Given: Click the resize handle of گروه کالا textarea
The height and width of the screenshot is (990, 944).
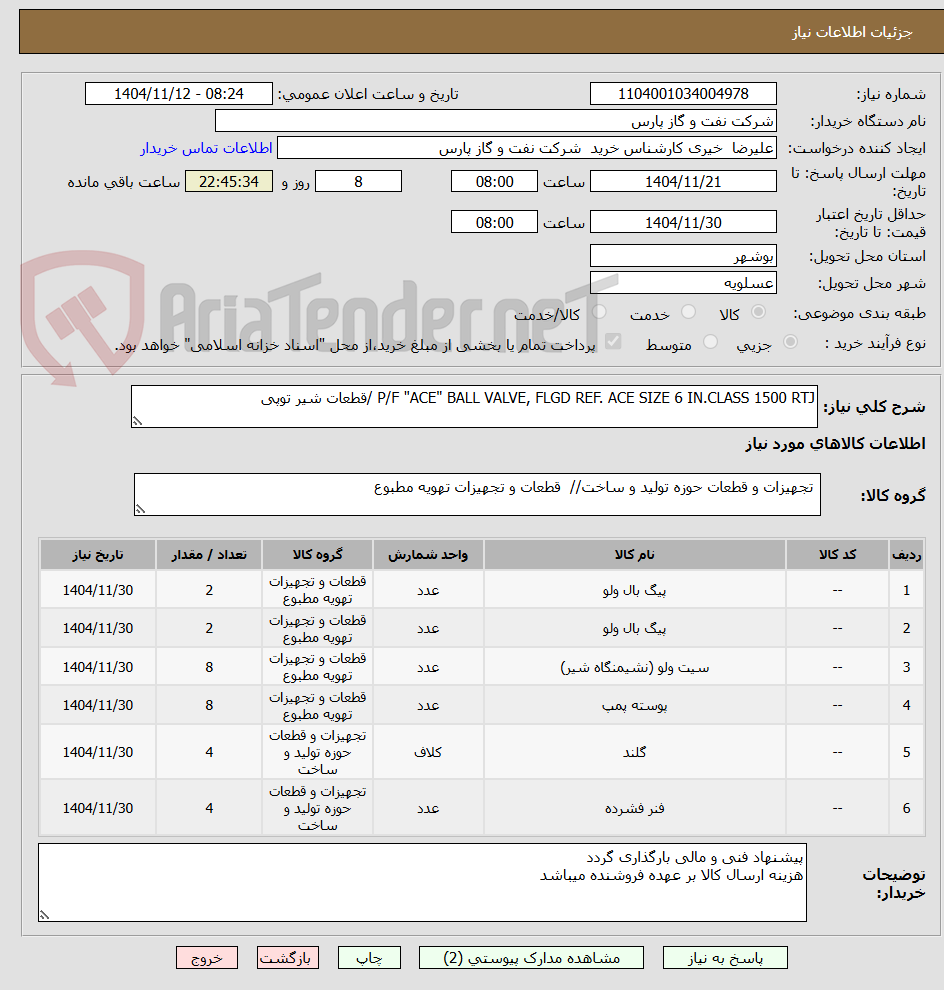Looking at the screenshot, I should (140, 510).
